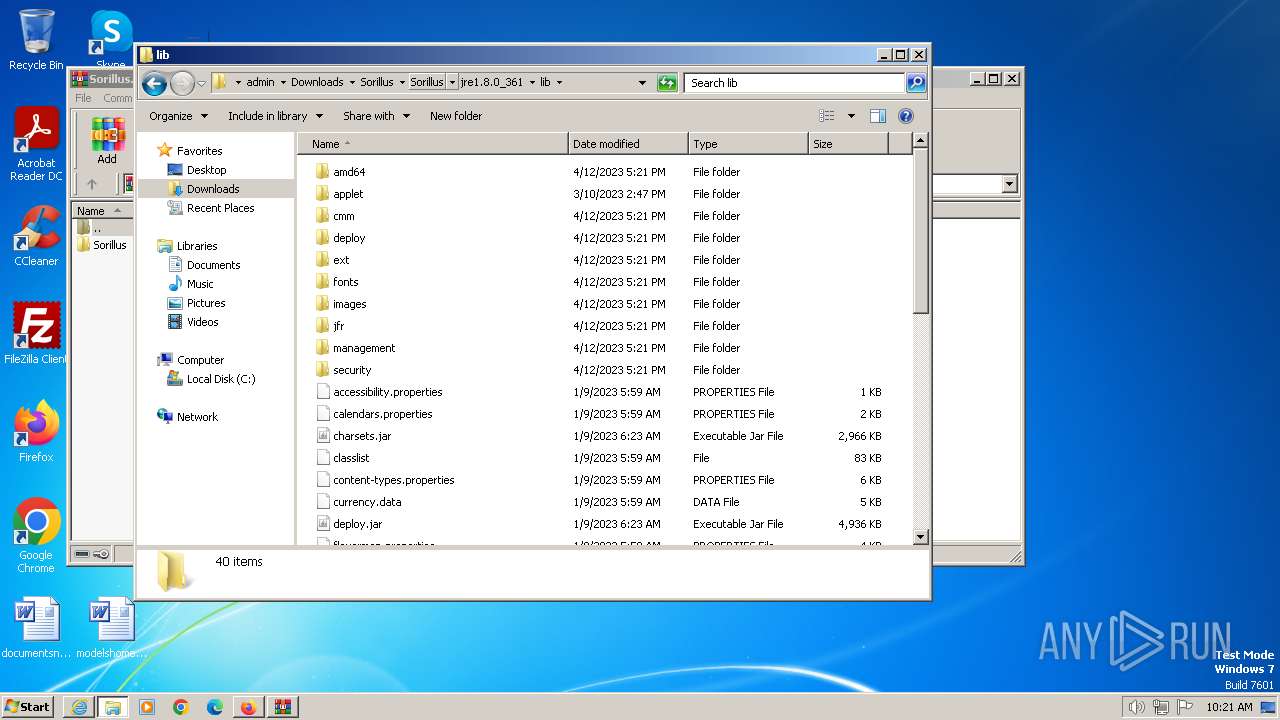This screenshot has height=720, width=1280.
Task: Select Recent Places in the navigation pane
Action: [x=220, y=208]
